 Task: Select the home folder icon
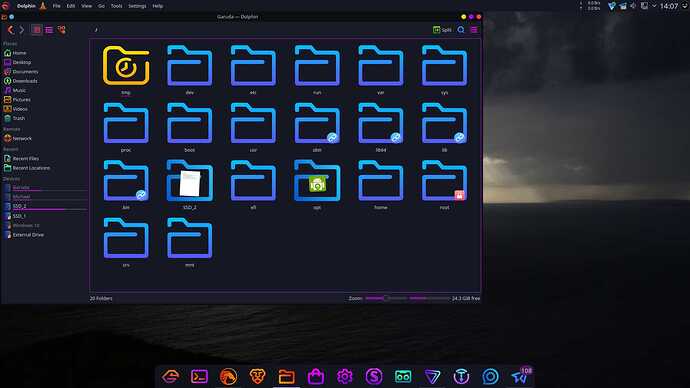381,181
